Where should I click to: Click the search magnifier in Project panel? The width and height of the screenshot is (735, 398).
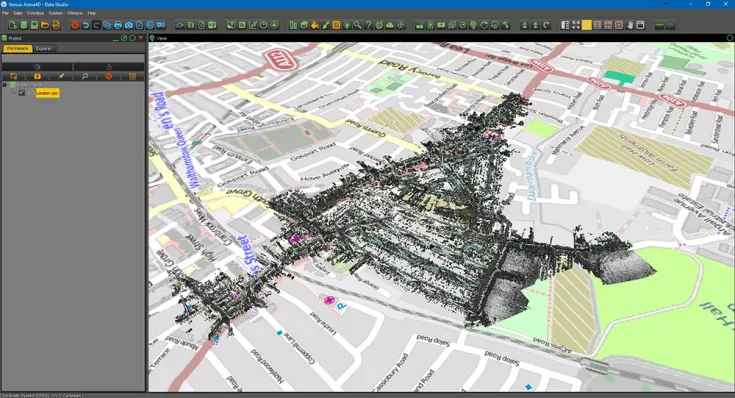(x=85, y=76)
